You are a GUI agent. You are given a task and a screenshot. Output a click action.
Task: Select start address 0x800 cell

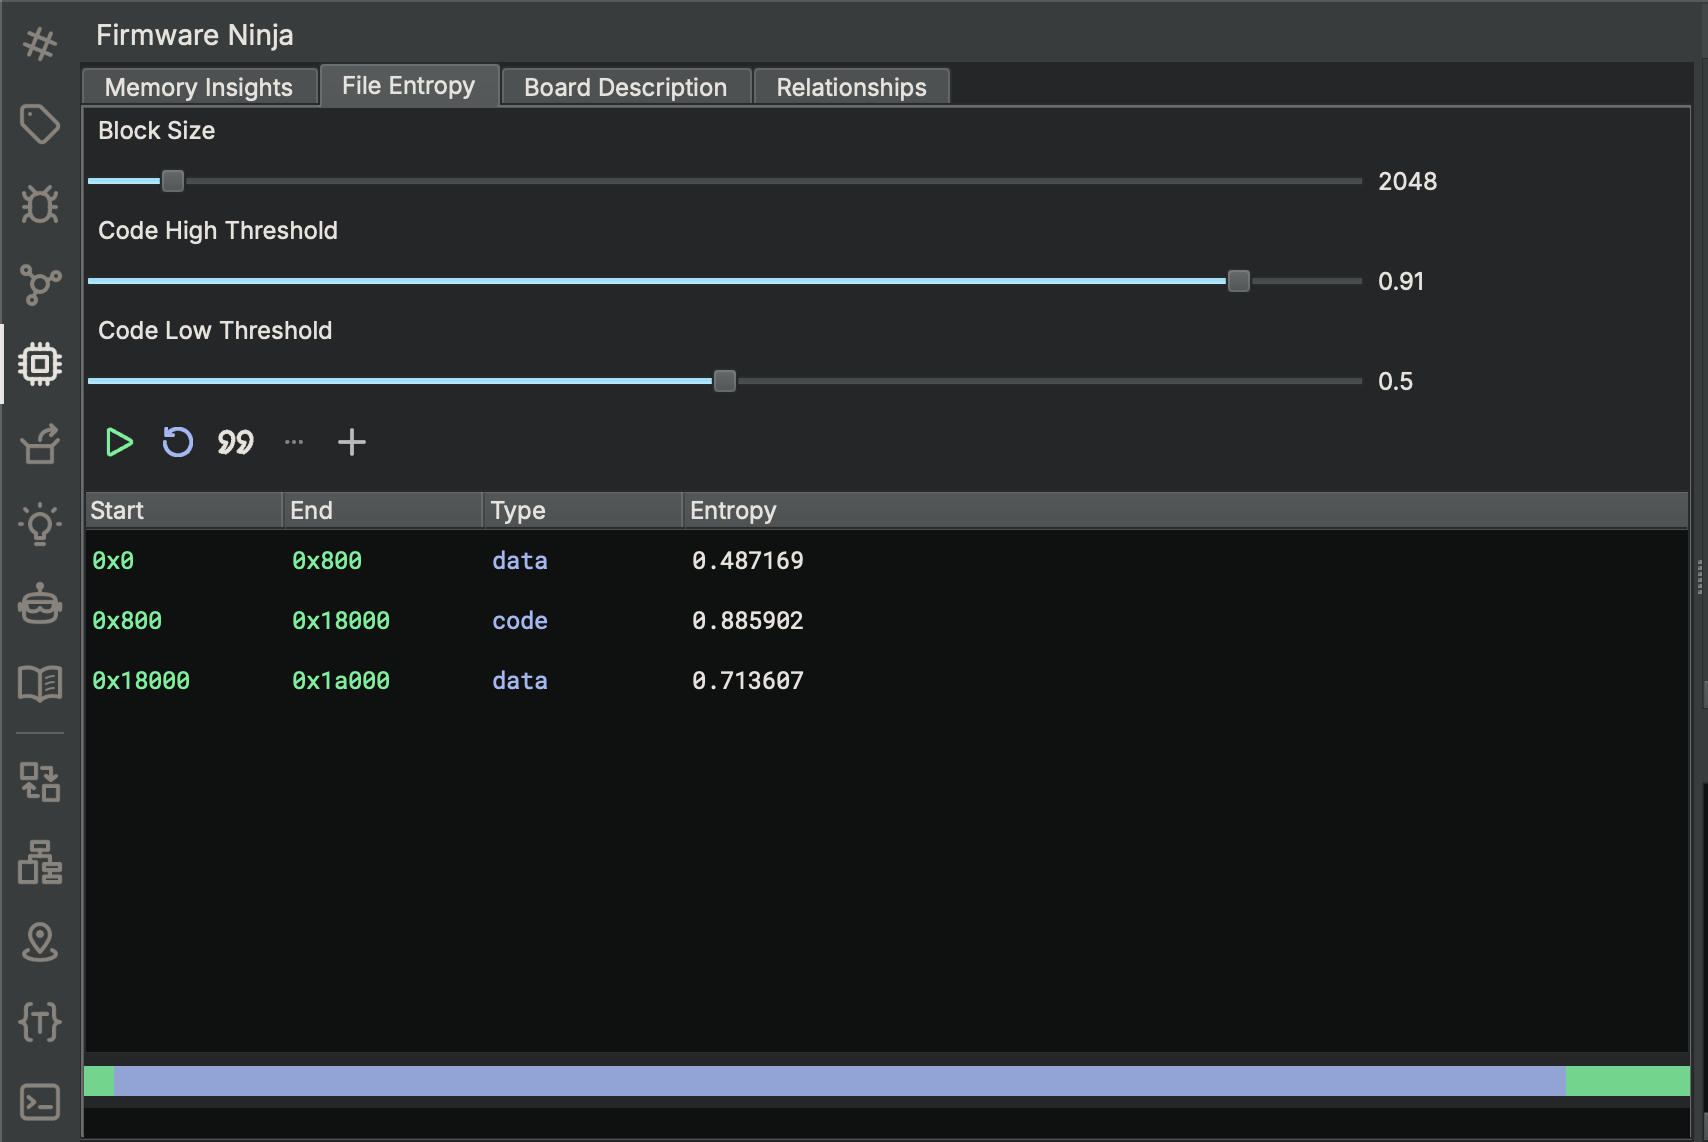(127, 621)
